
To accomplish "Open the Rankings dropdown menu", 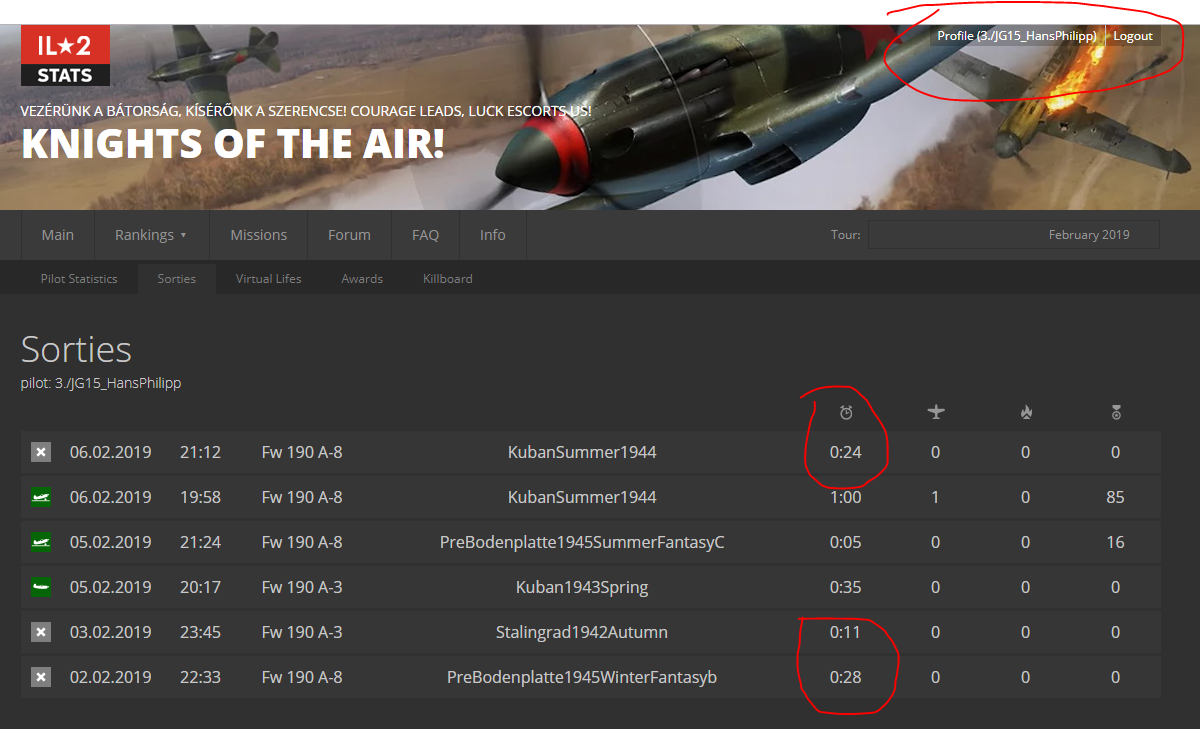I will (x=151, y=235).
